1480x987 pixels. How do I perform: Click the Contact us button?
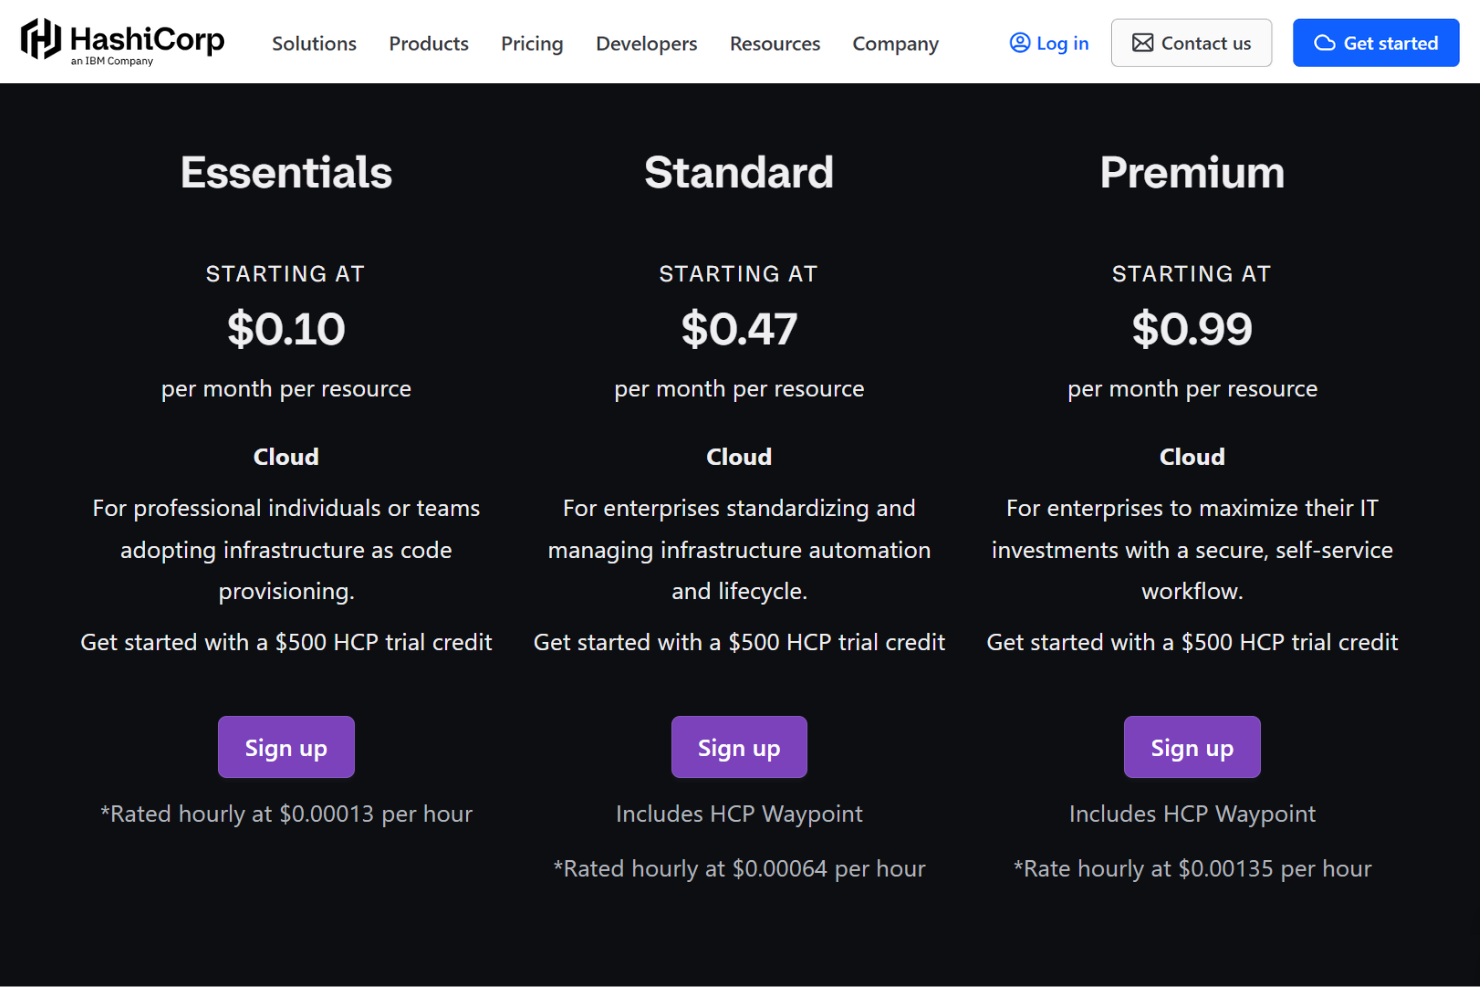point(1191,43)
